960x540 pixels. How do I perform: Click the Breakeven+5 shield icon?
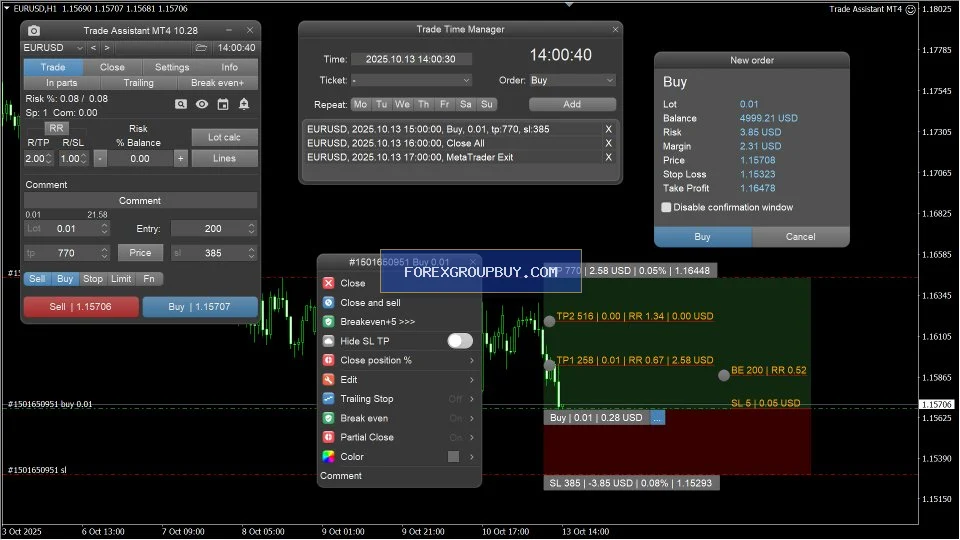tap(329, 321)
